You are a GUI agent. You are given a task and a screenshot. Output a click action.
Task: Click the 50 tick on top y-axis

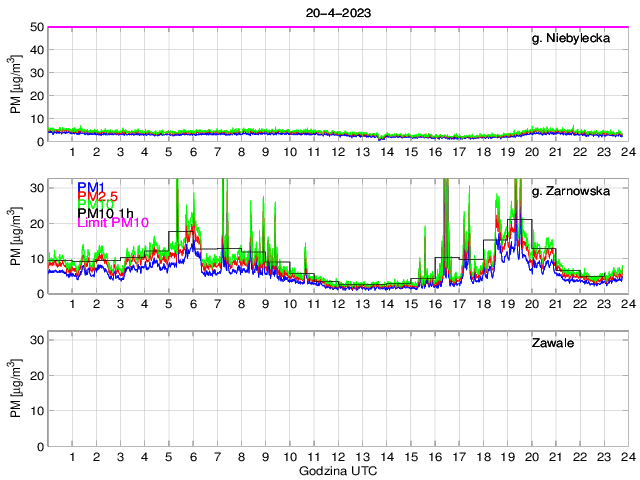pos(36,27)
